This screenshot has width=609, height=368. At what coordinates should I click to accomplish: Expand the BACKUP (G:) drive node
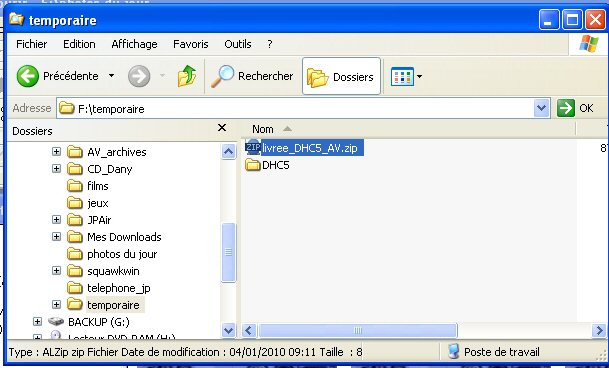37,322
